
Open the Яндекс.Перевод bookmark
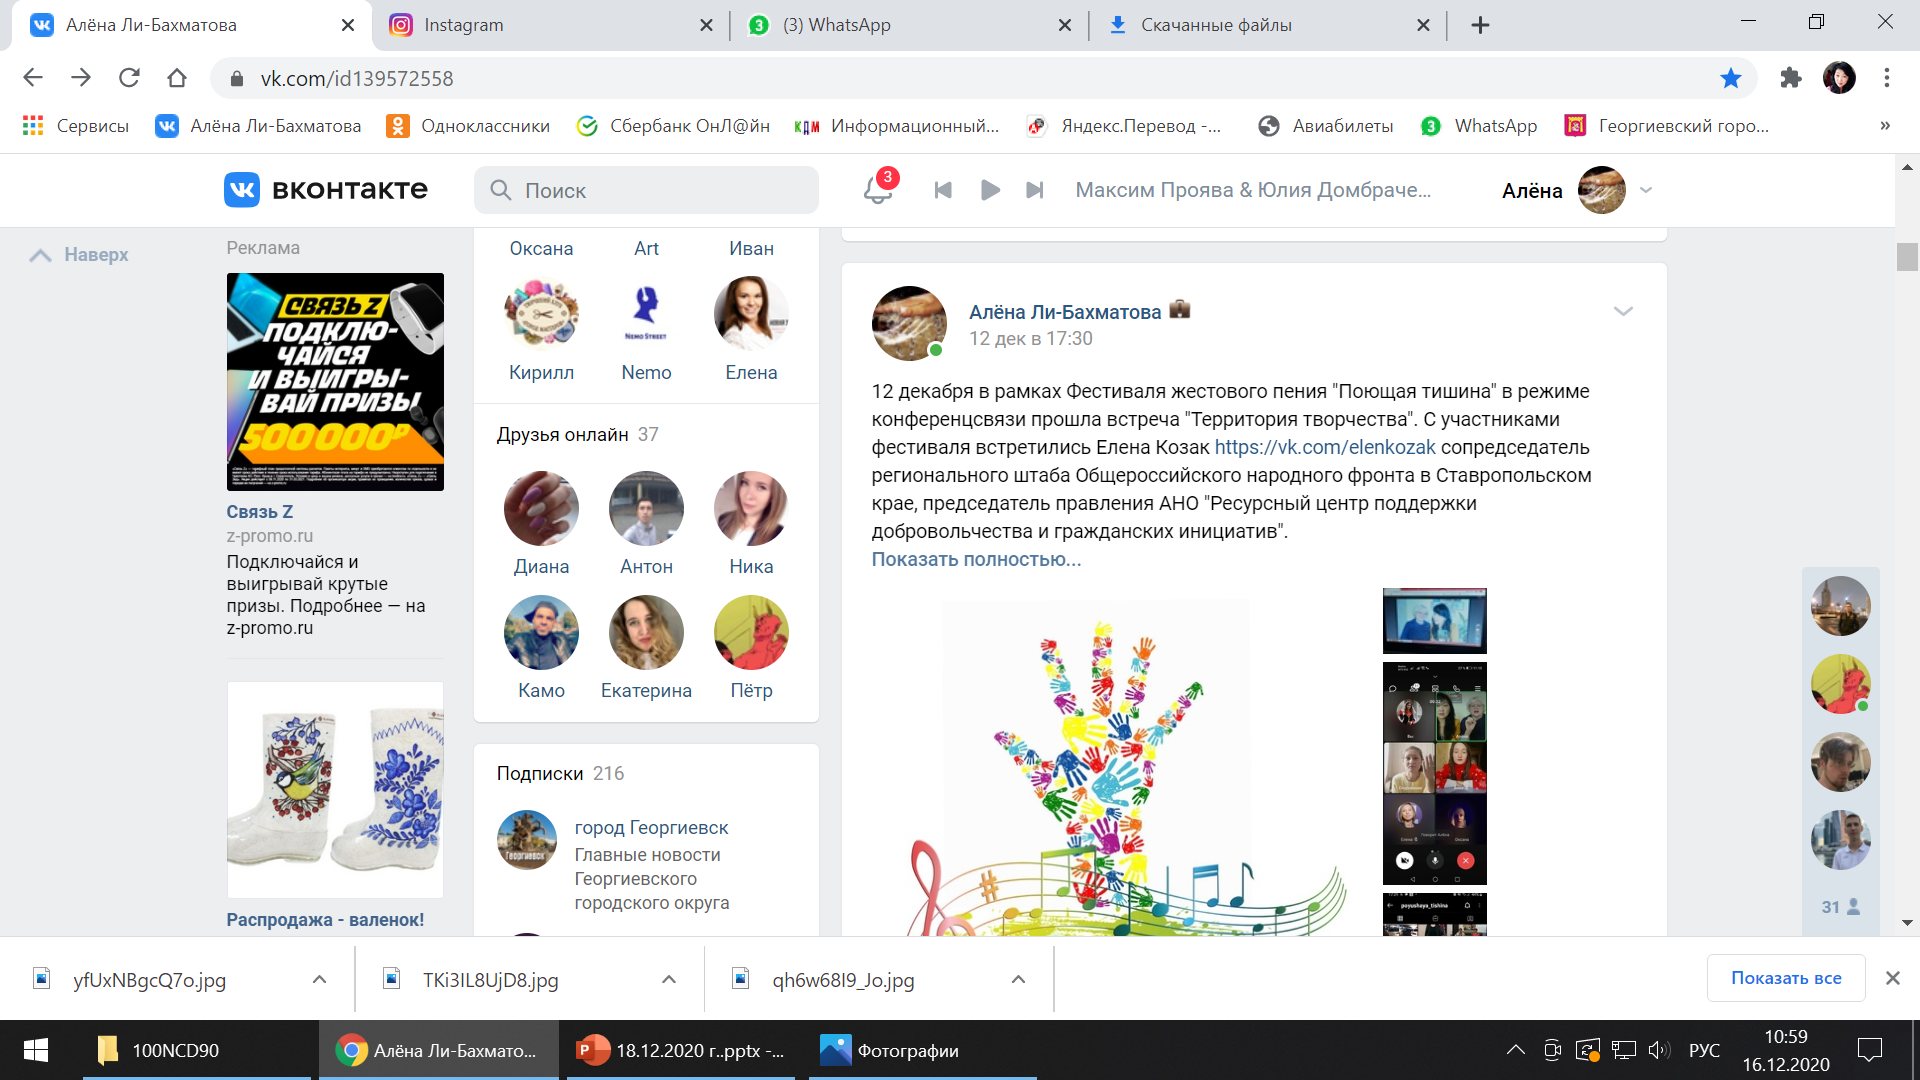click(1124, 126)
